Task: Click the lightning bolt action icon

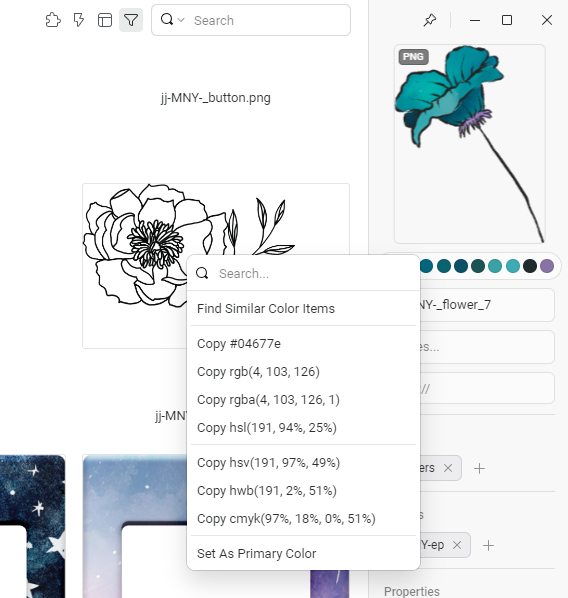Action: 79,20
